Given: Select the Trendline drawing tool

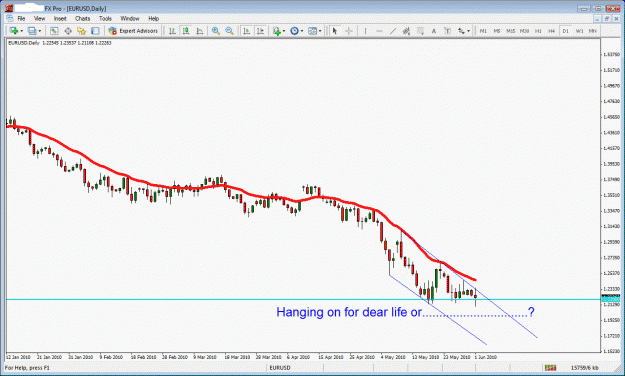Looking at the screenshot, I should click(393, 31).
